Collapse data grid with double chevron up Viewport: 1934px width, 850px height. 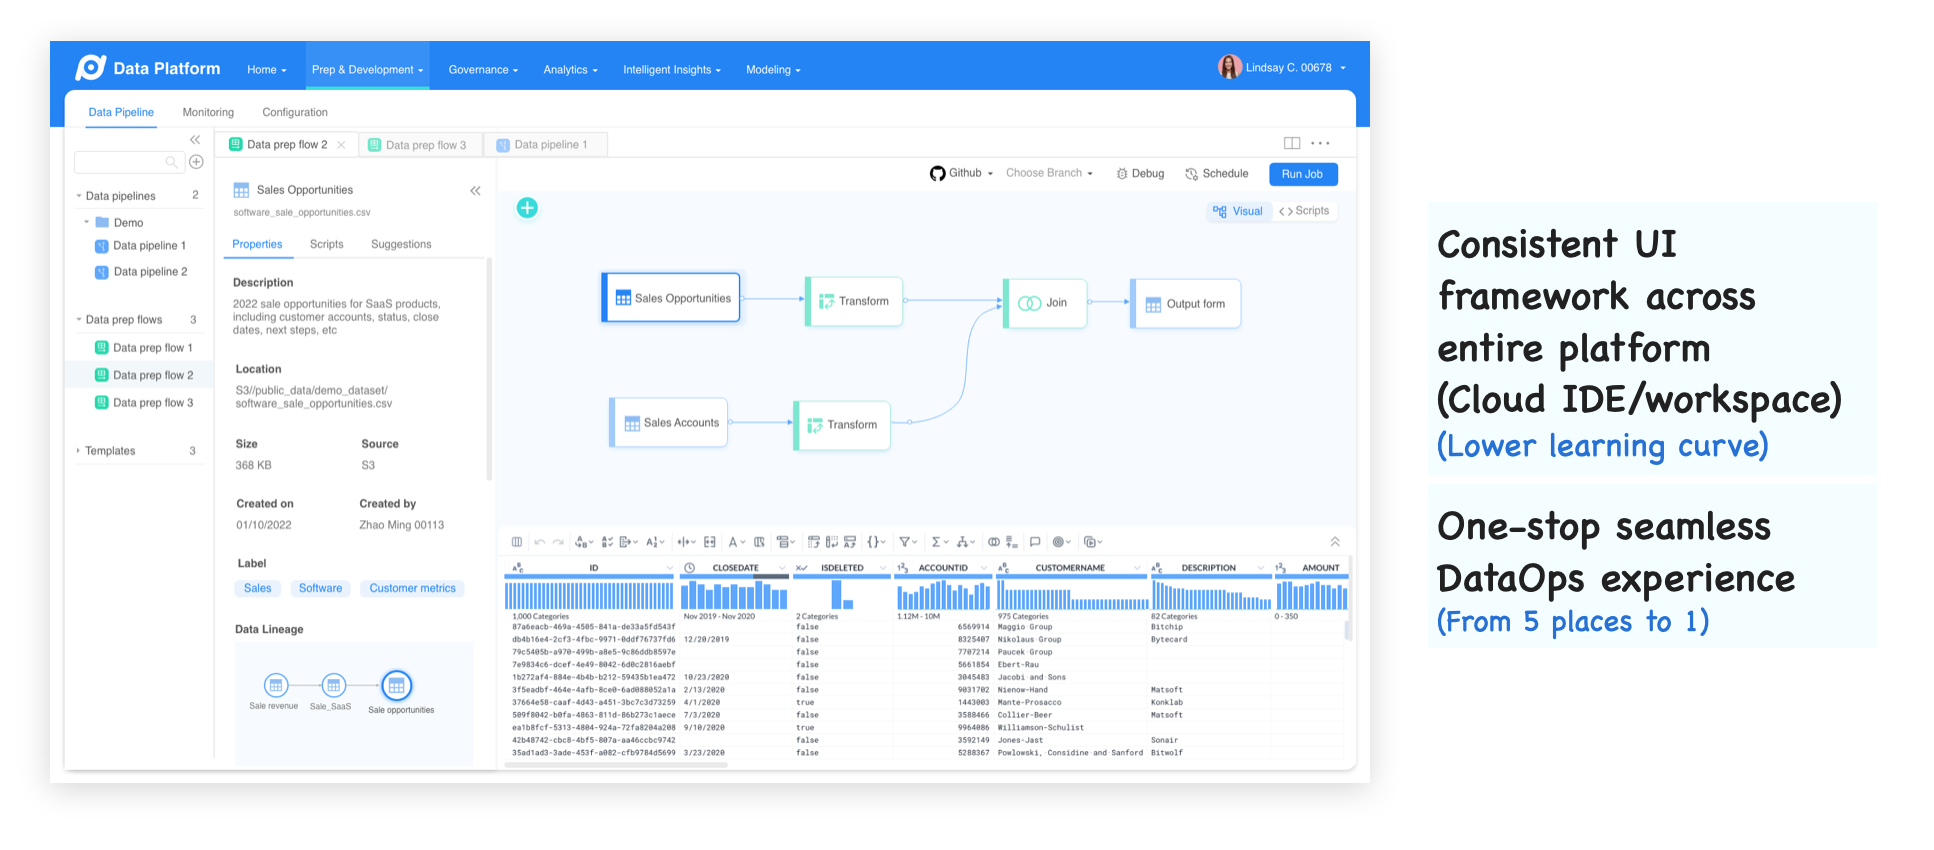tap(1334, 542)
